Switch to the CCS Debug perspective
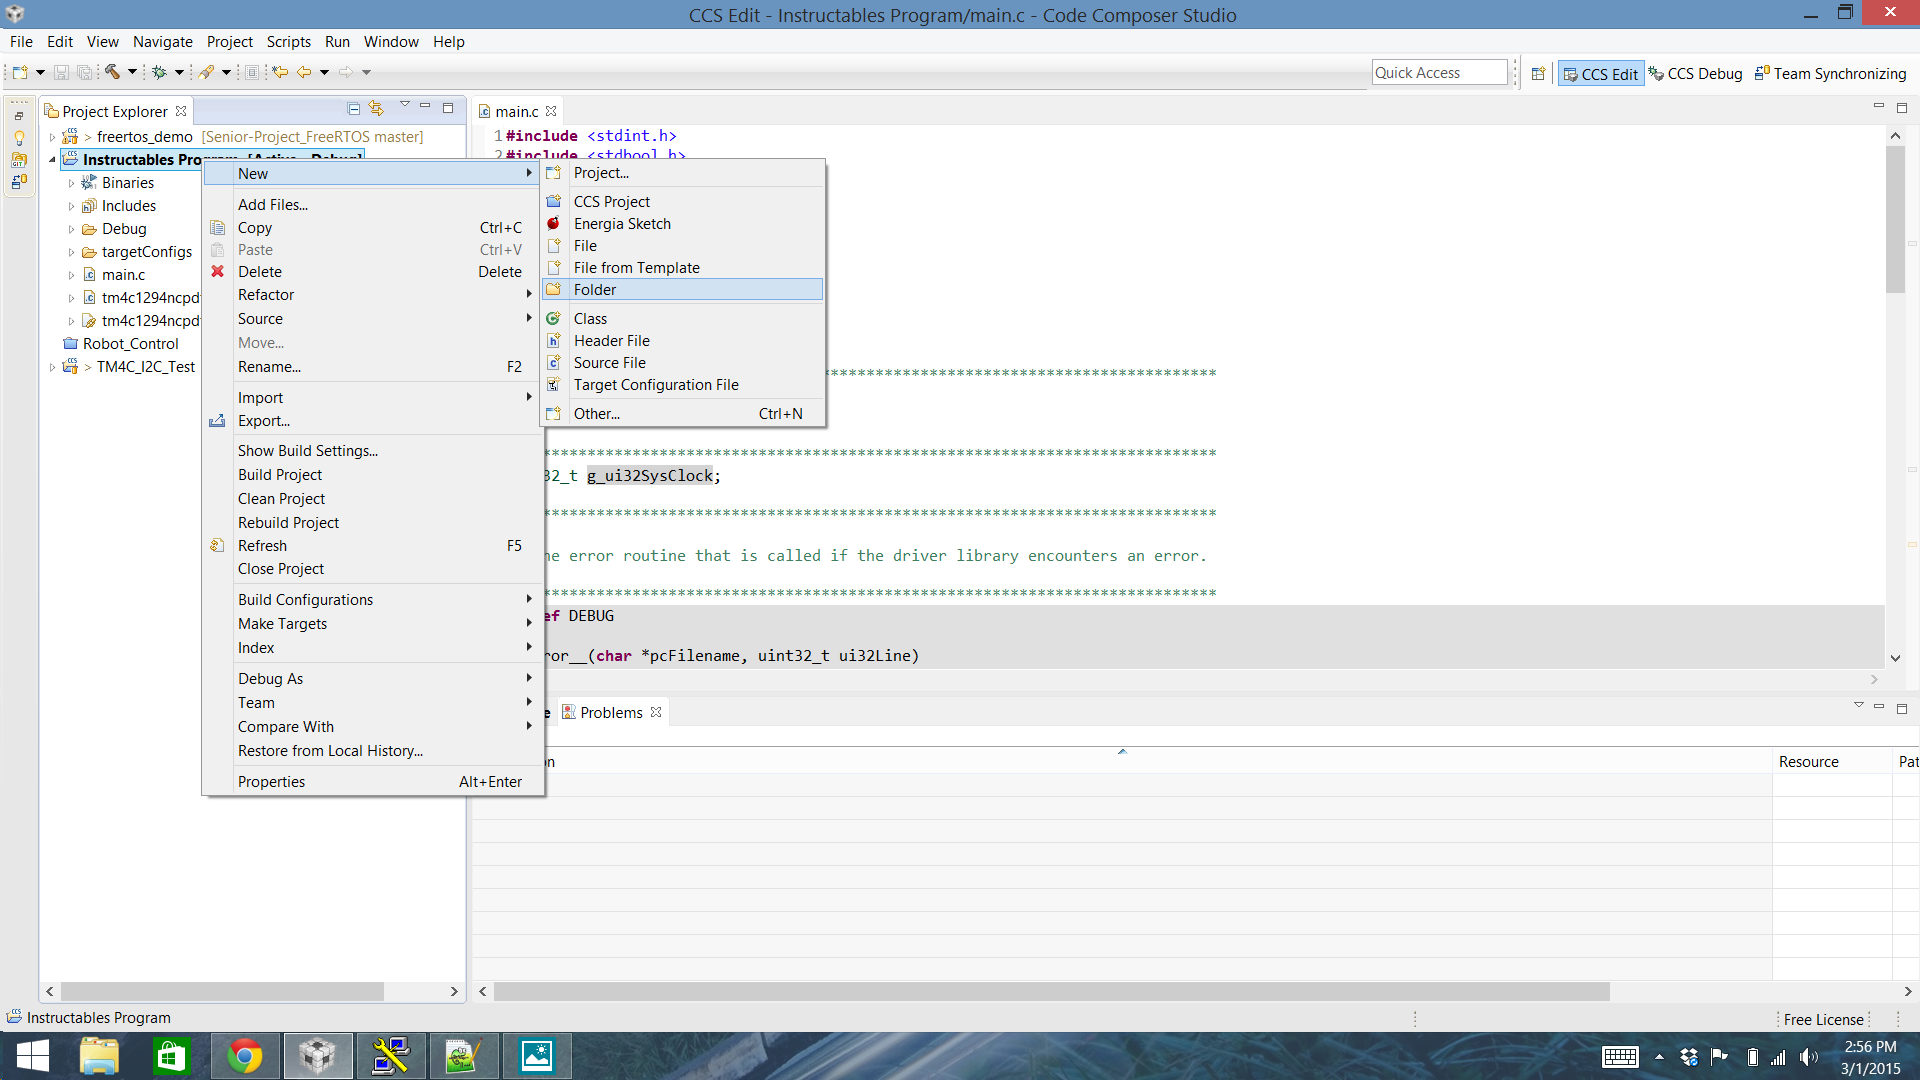Image resolution: width=1920 pixels, height=1080 pixels. point(1696,73)
